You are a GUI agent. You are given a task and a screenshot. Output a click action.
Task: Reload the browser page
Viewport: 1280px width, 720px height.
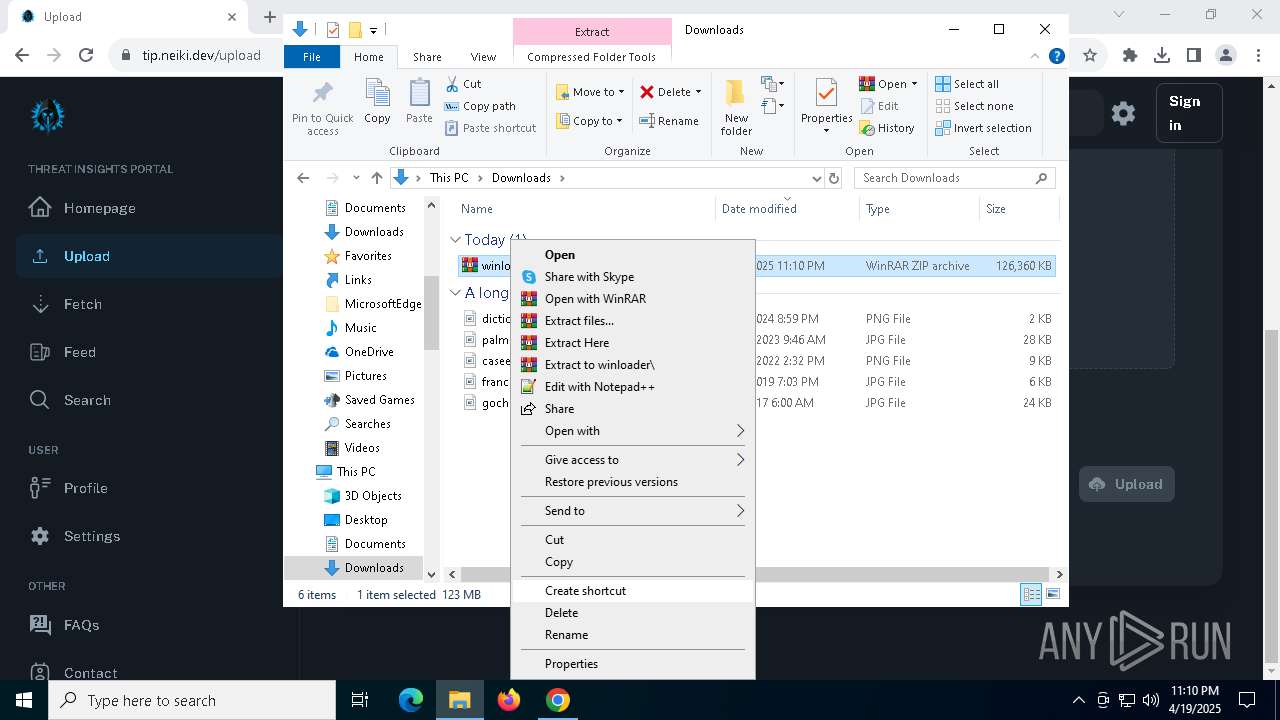coord(86,55)
